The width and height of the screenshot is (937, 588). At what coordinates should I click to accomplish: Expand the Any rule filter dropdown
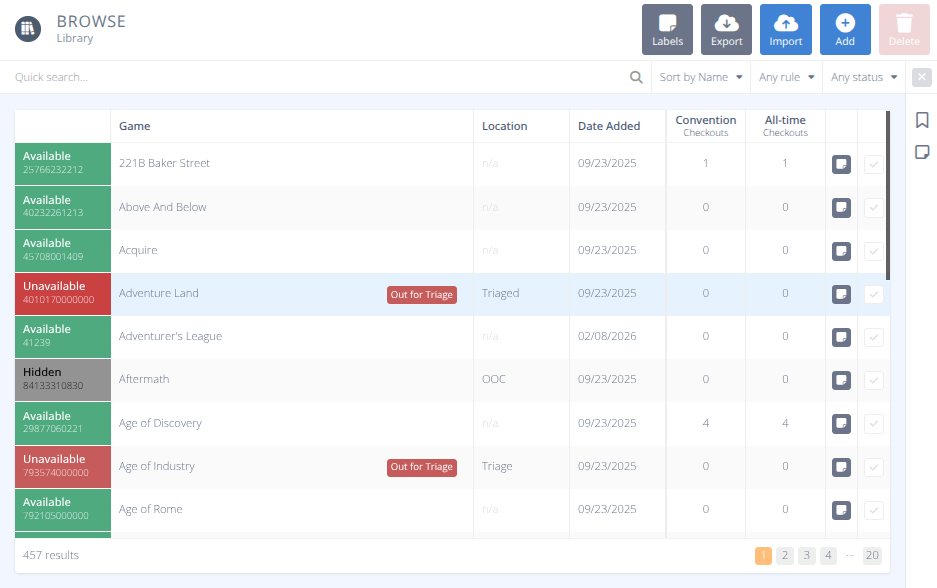[786, 77]
